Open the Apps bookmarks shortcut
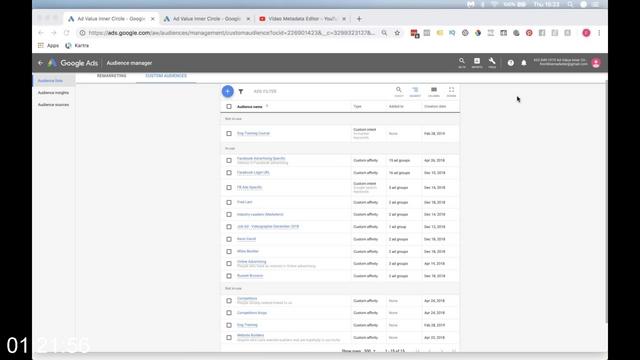640x360 pixels. tap(48, 45)
